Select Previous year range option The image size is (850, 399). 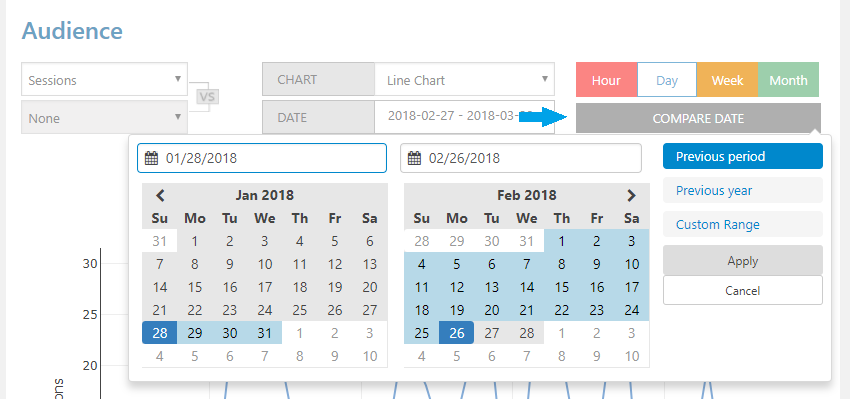(743, 191)
